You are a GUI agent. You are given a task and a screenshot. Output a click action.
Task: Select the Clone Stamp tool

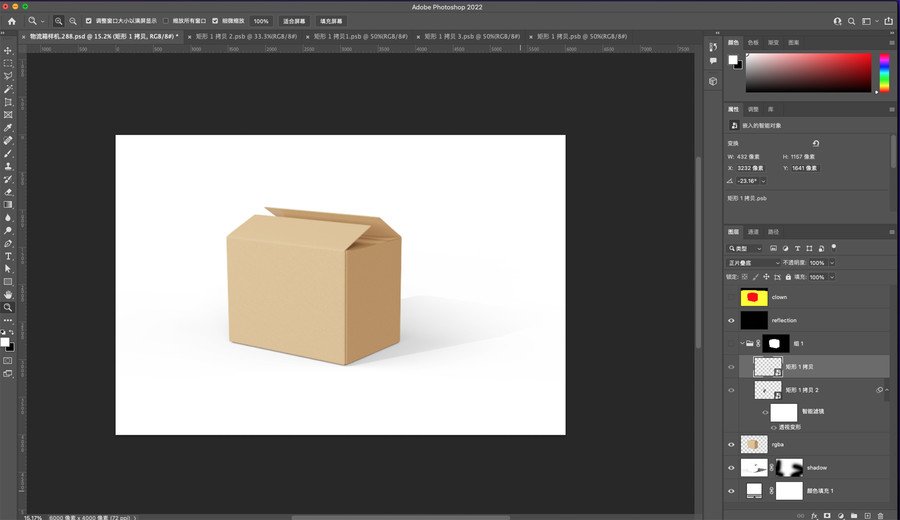(x=8, y=166)
